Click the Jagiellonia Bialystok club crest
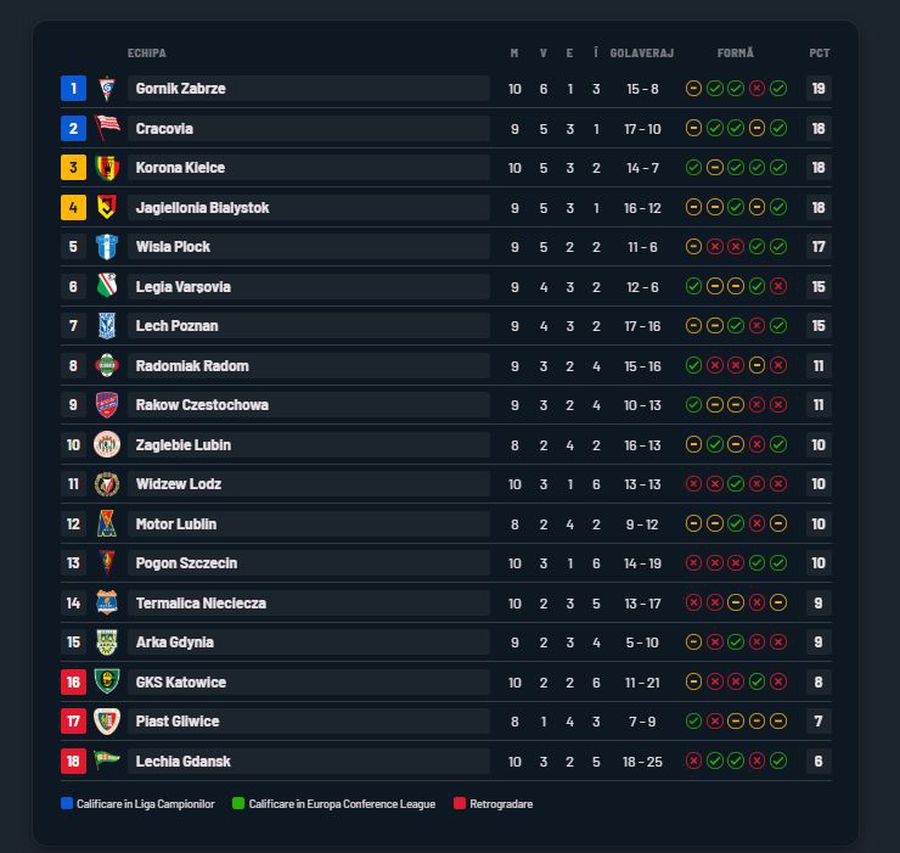The image size is (900, 853). (x=107, y=207)
